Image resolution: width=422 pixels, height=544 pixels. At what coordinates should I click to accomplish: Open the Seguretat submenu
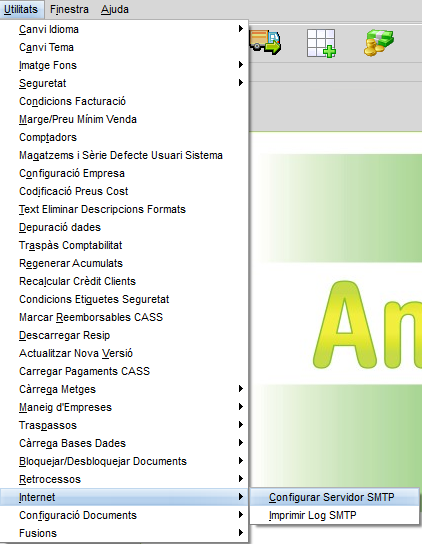pos(124,83)
